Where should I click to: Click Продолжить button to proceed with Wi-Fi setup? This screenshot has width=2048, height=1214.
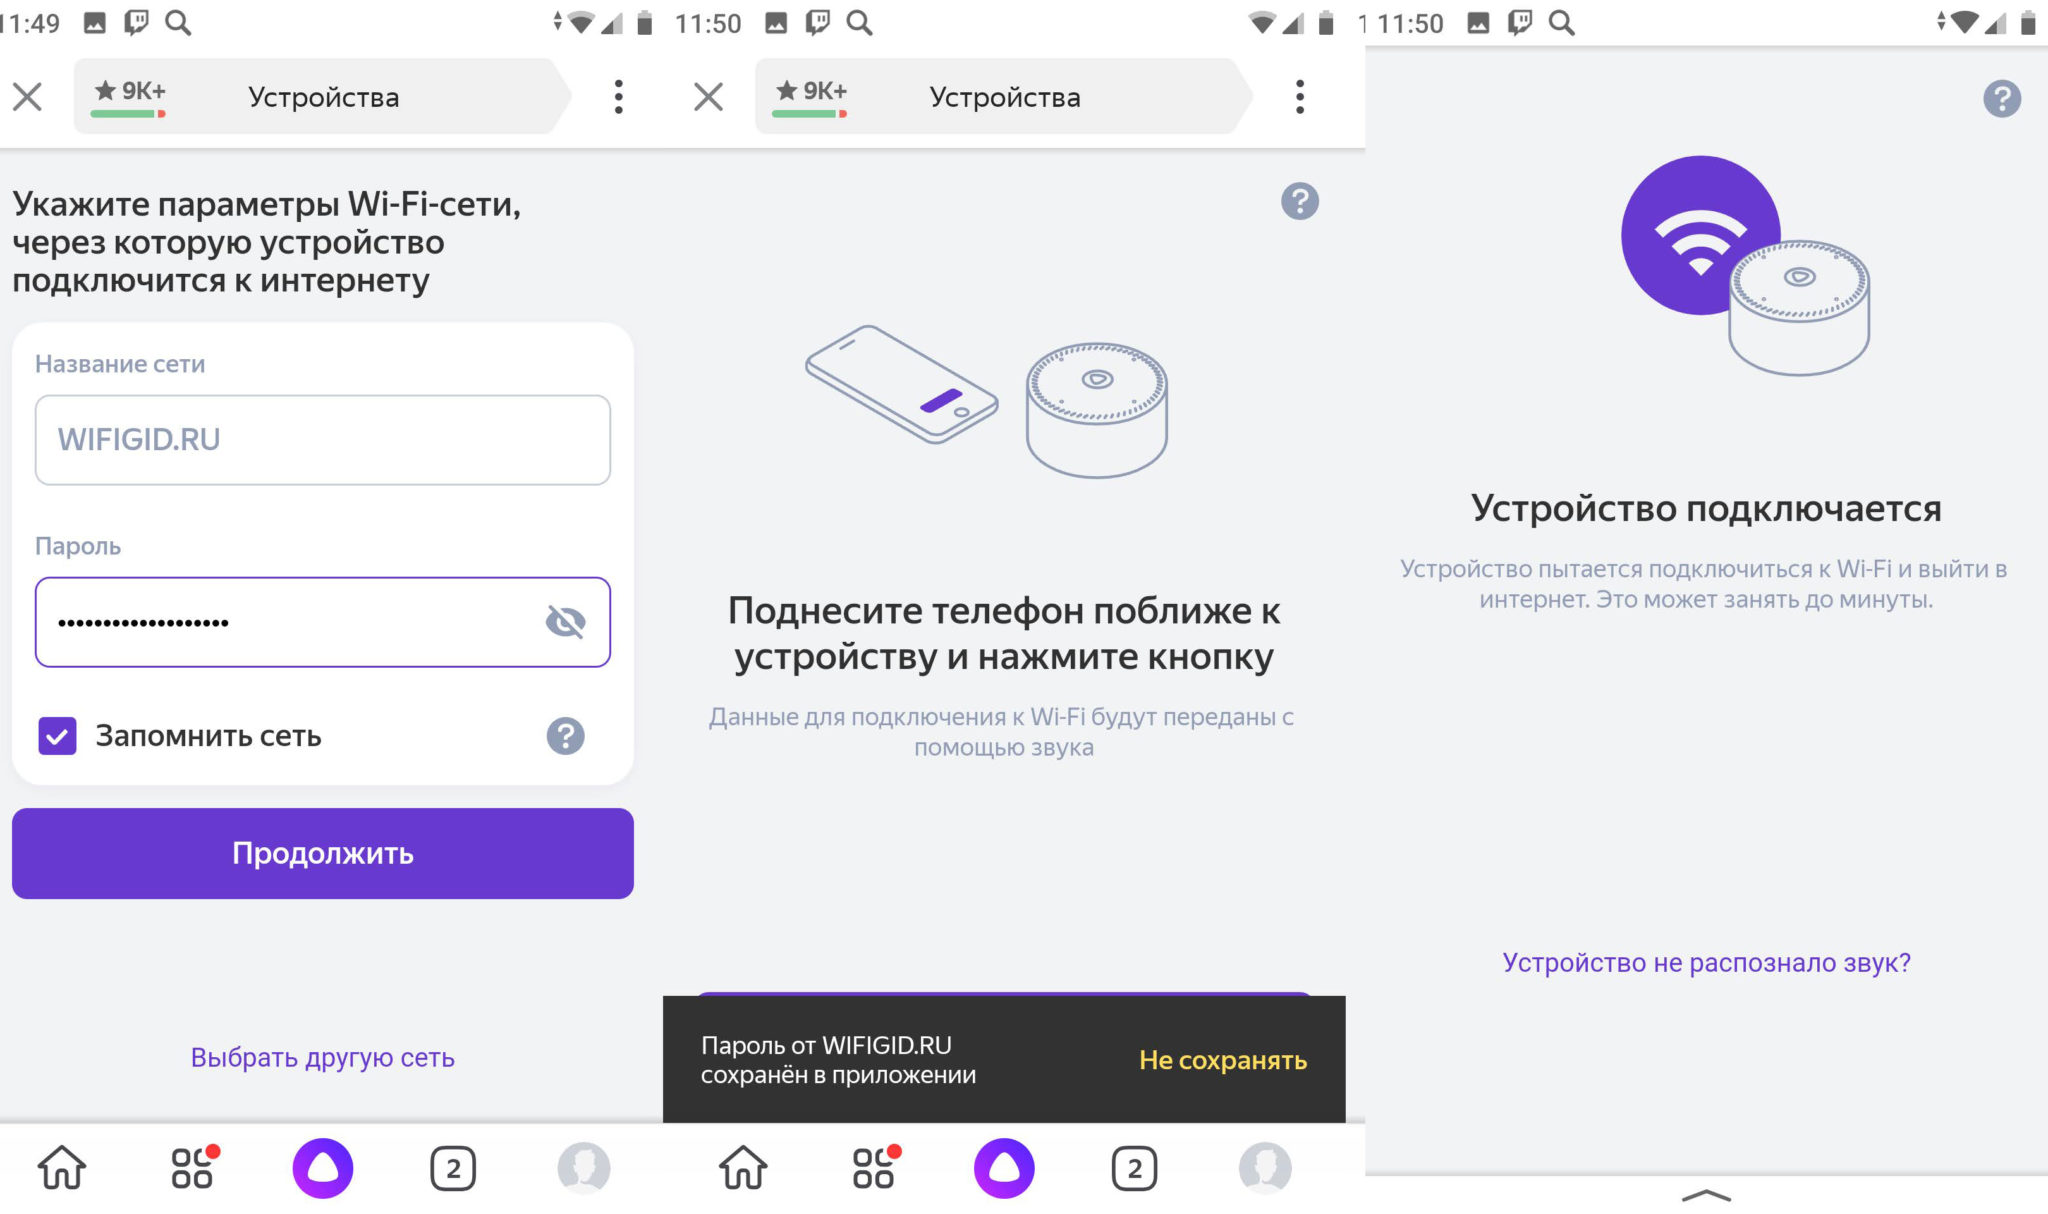tap(324, 853)
